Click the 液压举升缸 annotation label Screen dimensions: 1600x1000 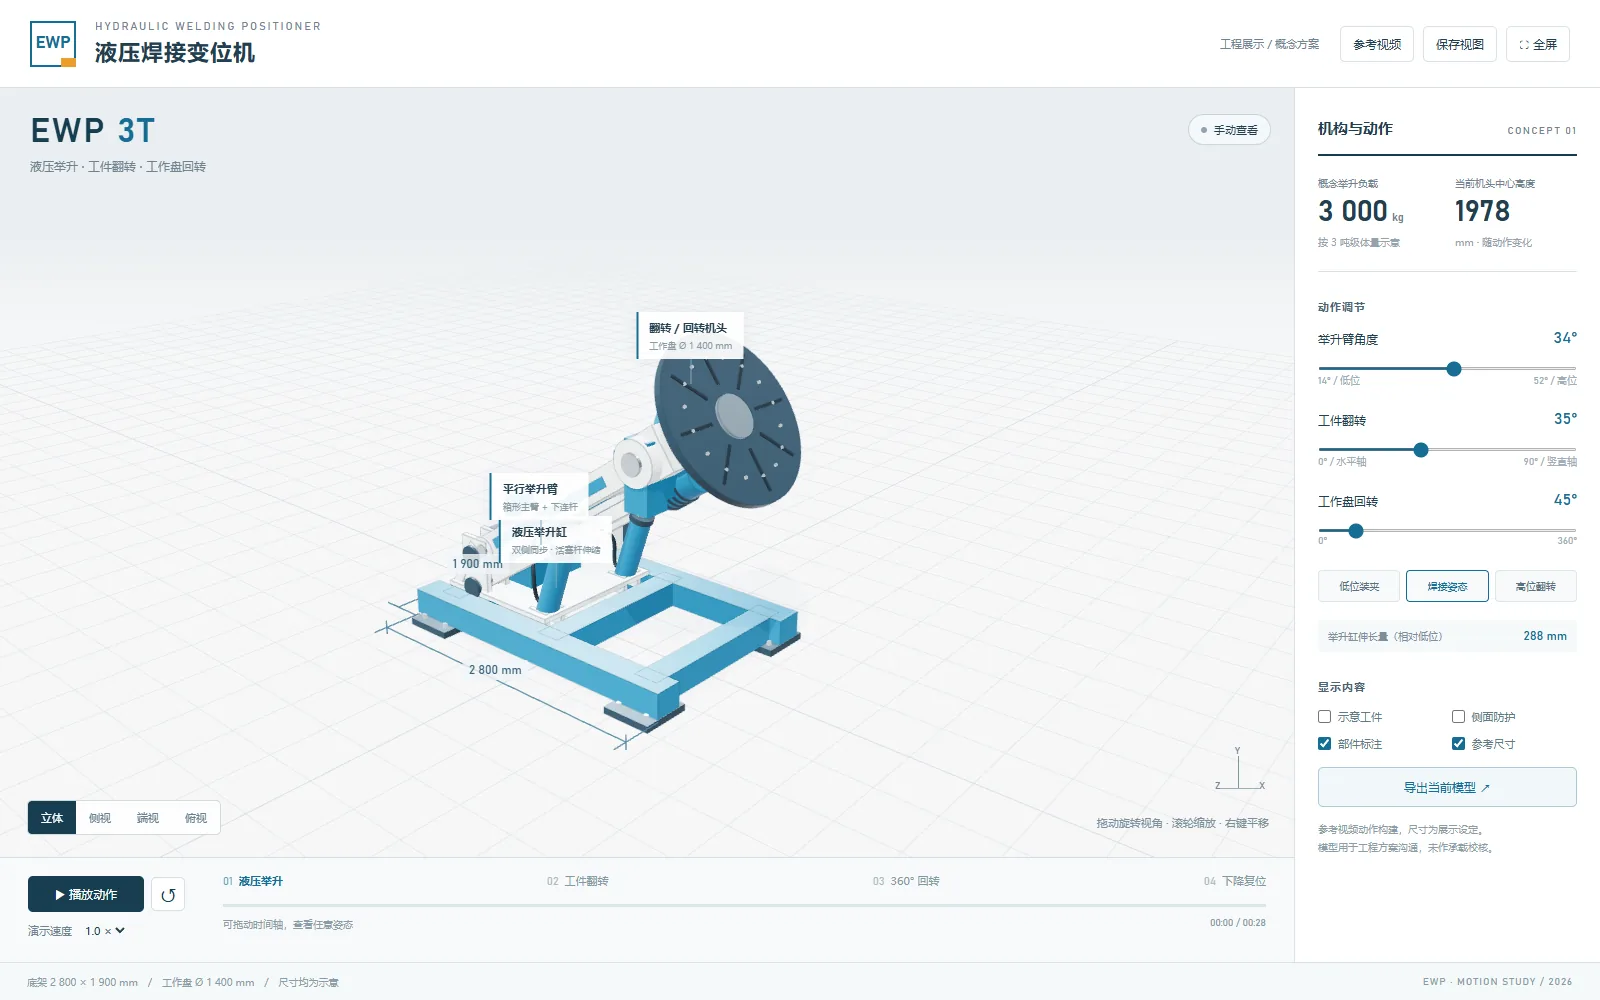click(x=555, y=540)
